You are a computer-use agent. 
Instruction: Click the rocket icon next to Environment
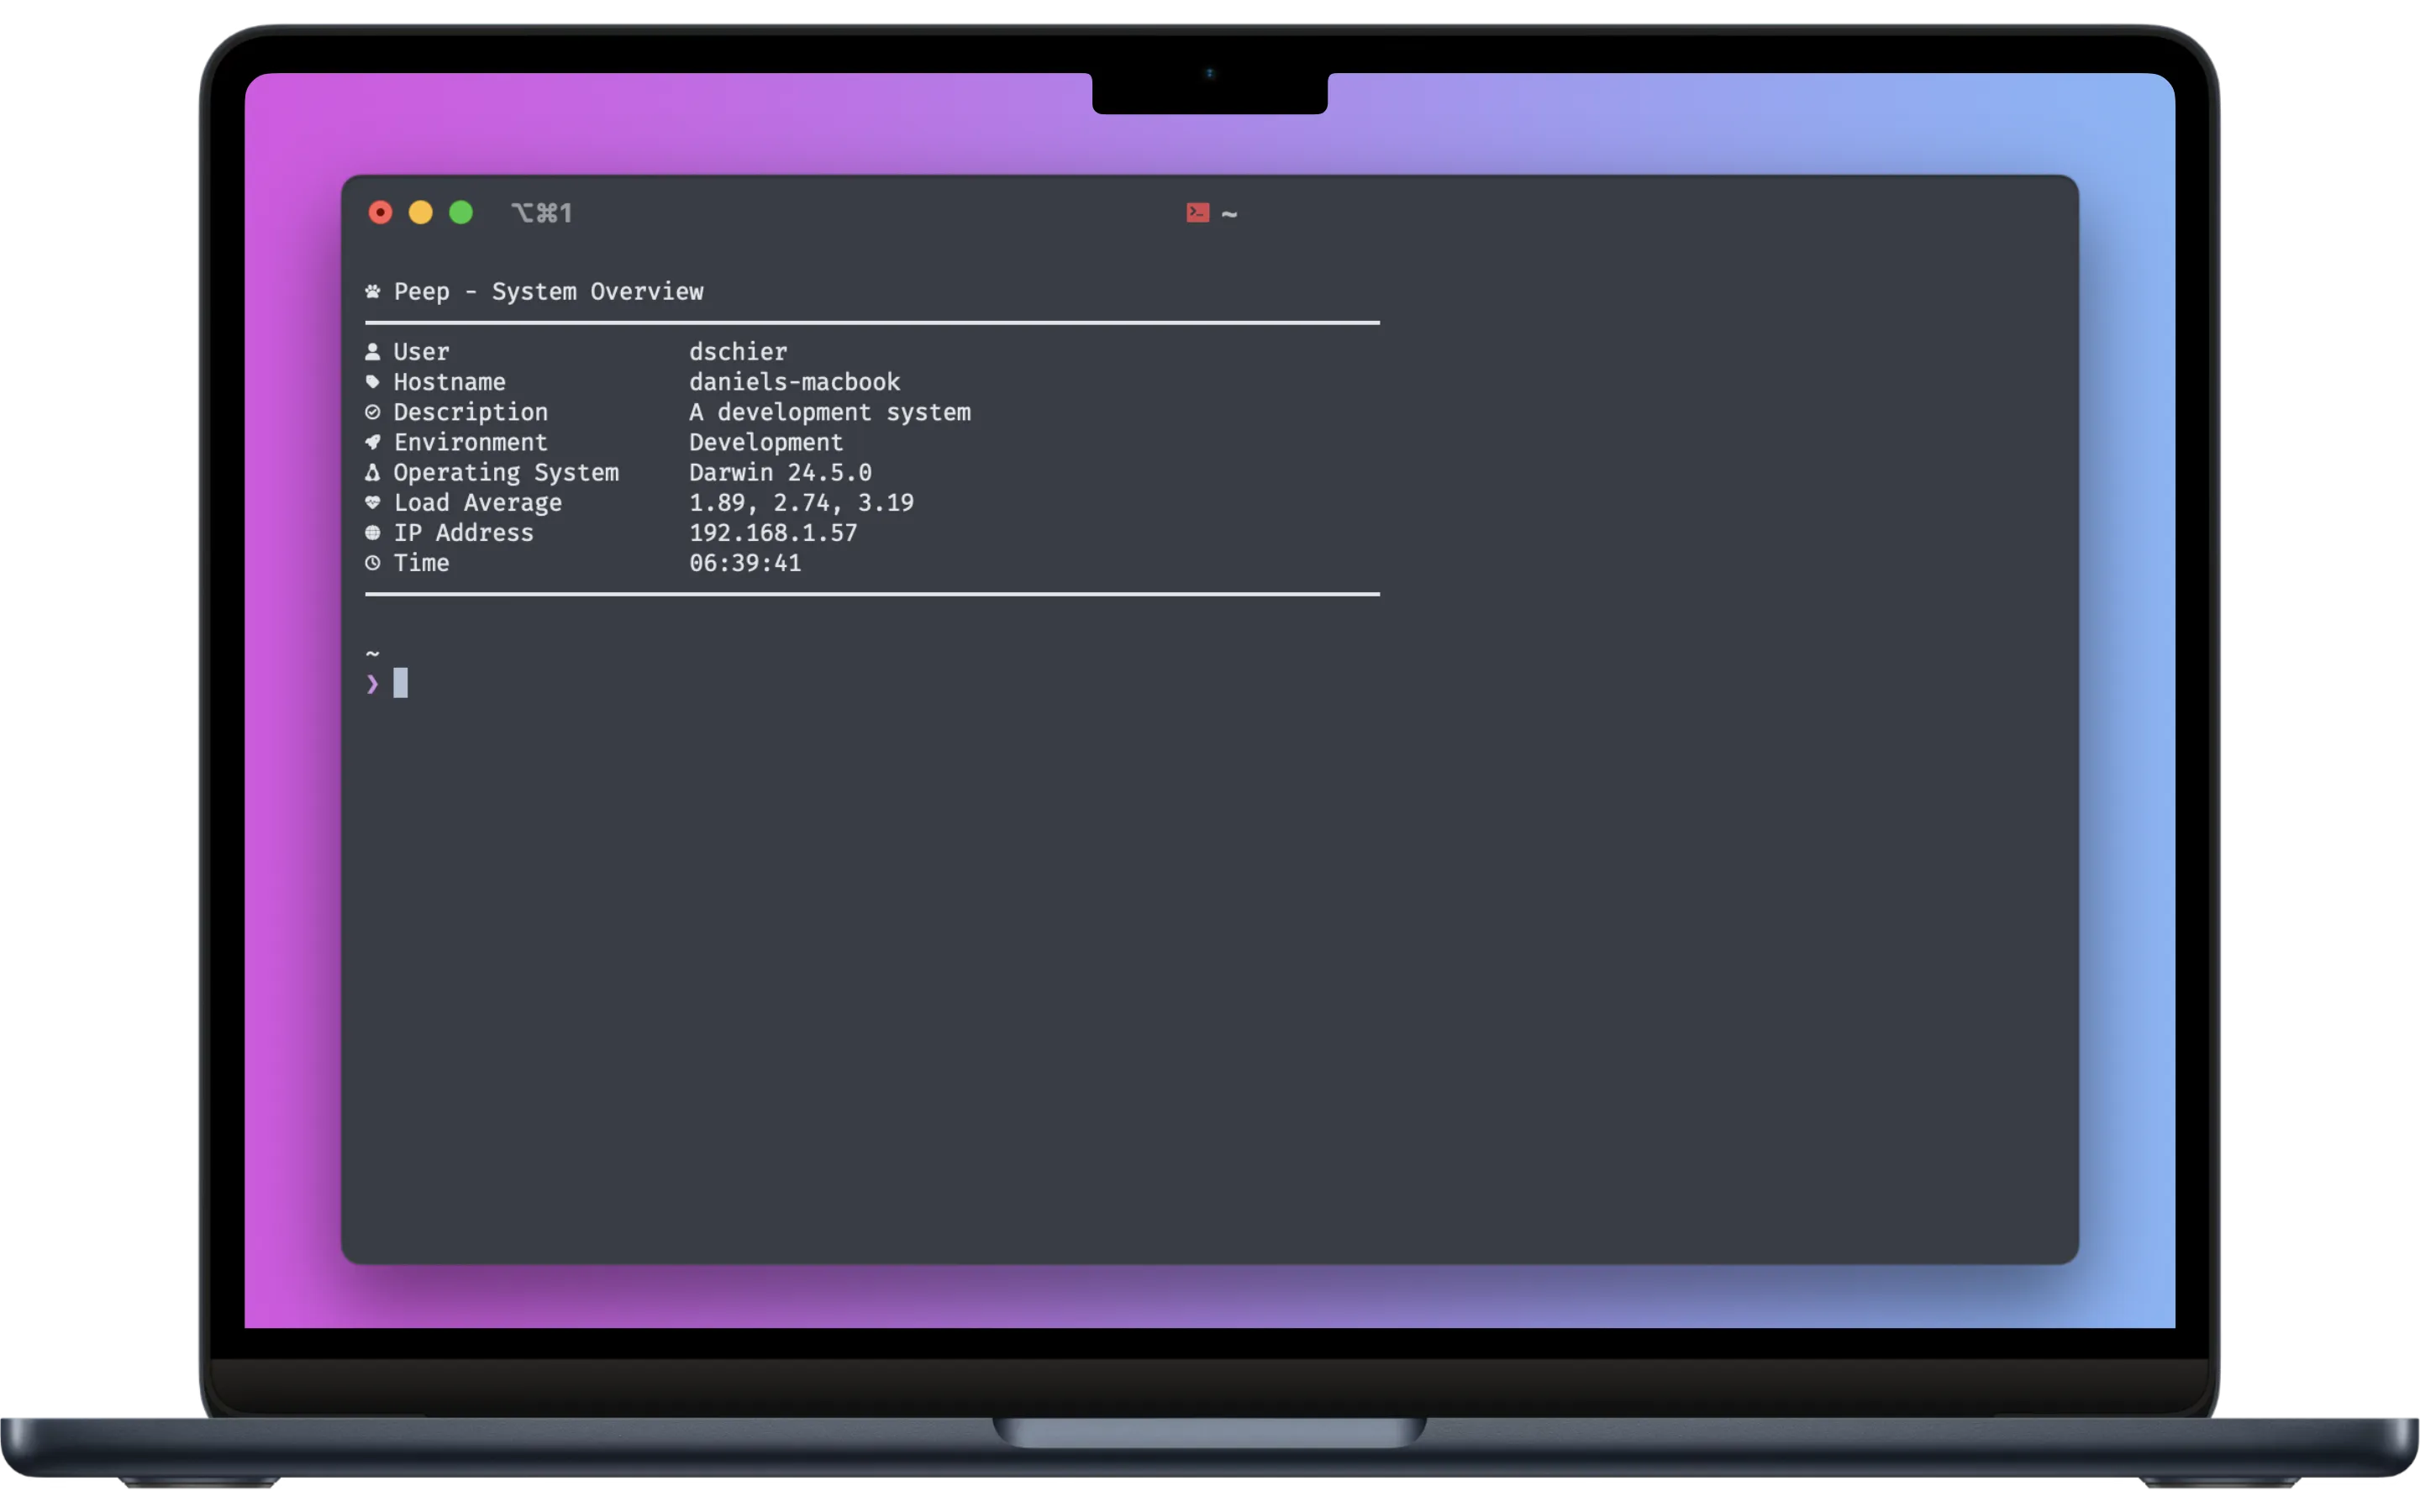pyautogui.click(x=372, y=442)
